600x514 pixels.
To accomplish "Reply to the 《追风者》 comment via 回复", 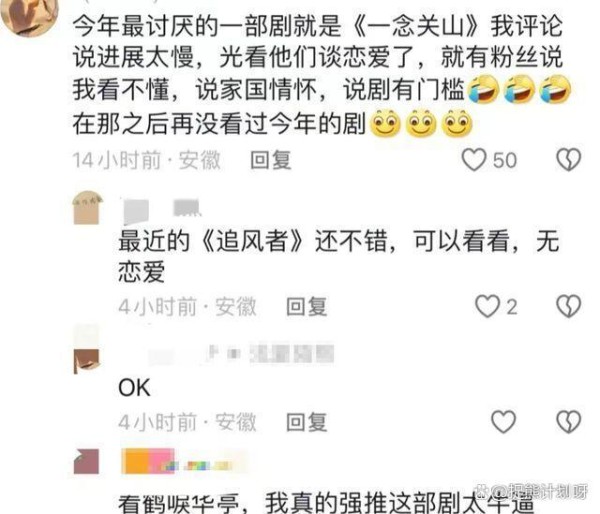I will [307, 307].
